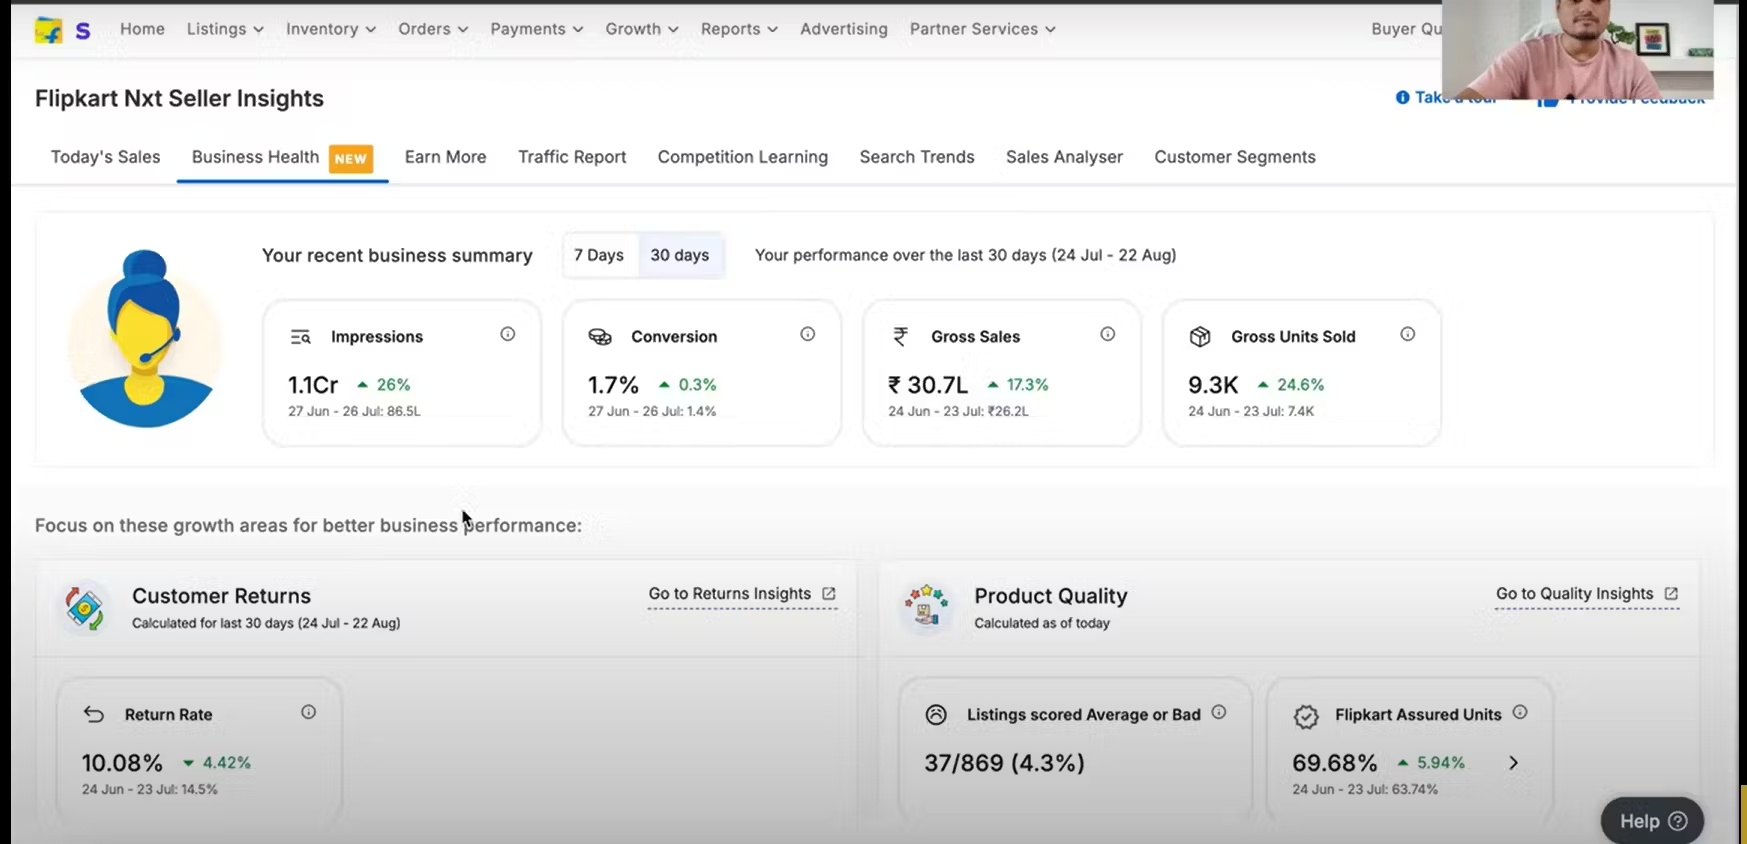
Task: Expand the Listings dropdown menu
Action: pyautogui.click(x=225, y=29)
